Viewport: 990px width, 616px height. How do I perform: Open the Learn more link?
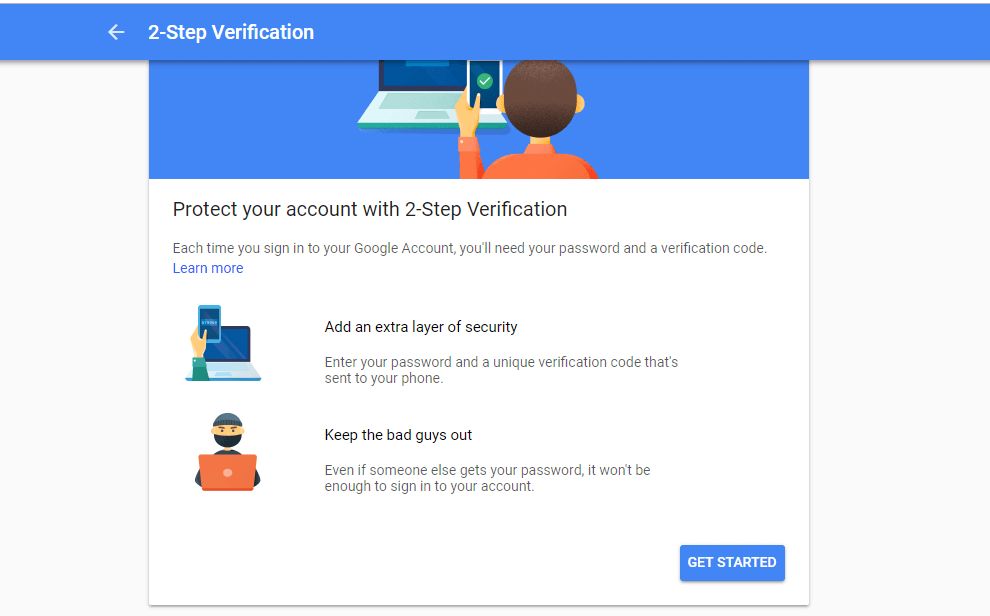pyautogui.click(x=208, y=268)
